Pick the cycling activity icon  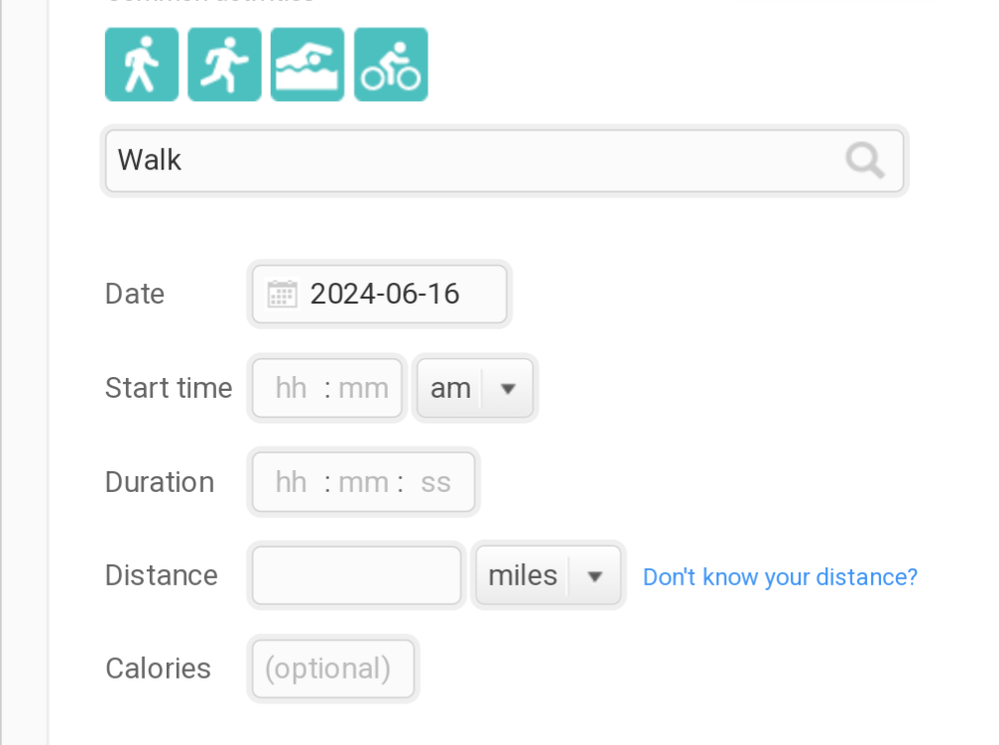[x=391, y=65]
